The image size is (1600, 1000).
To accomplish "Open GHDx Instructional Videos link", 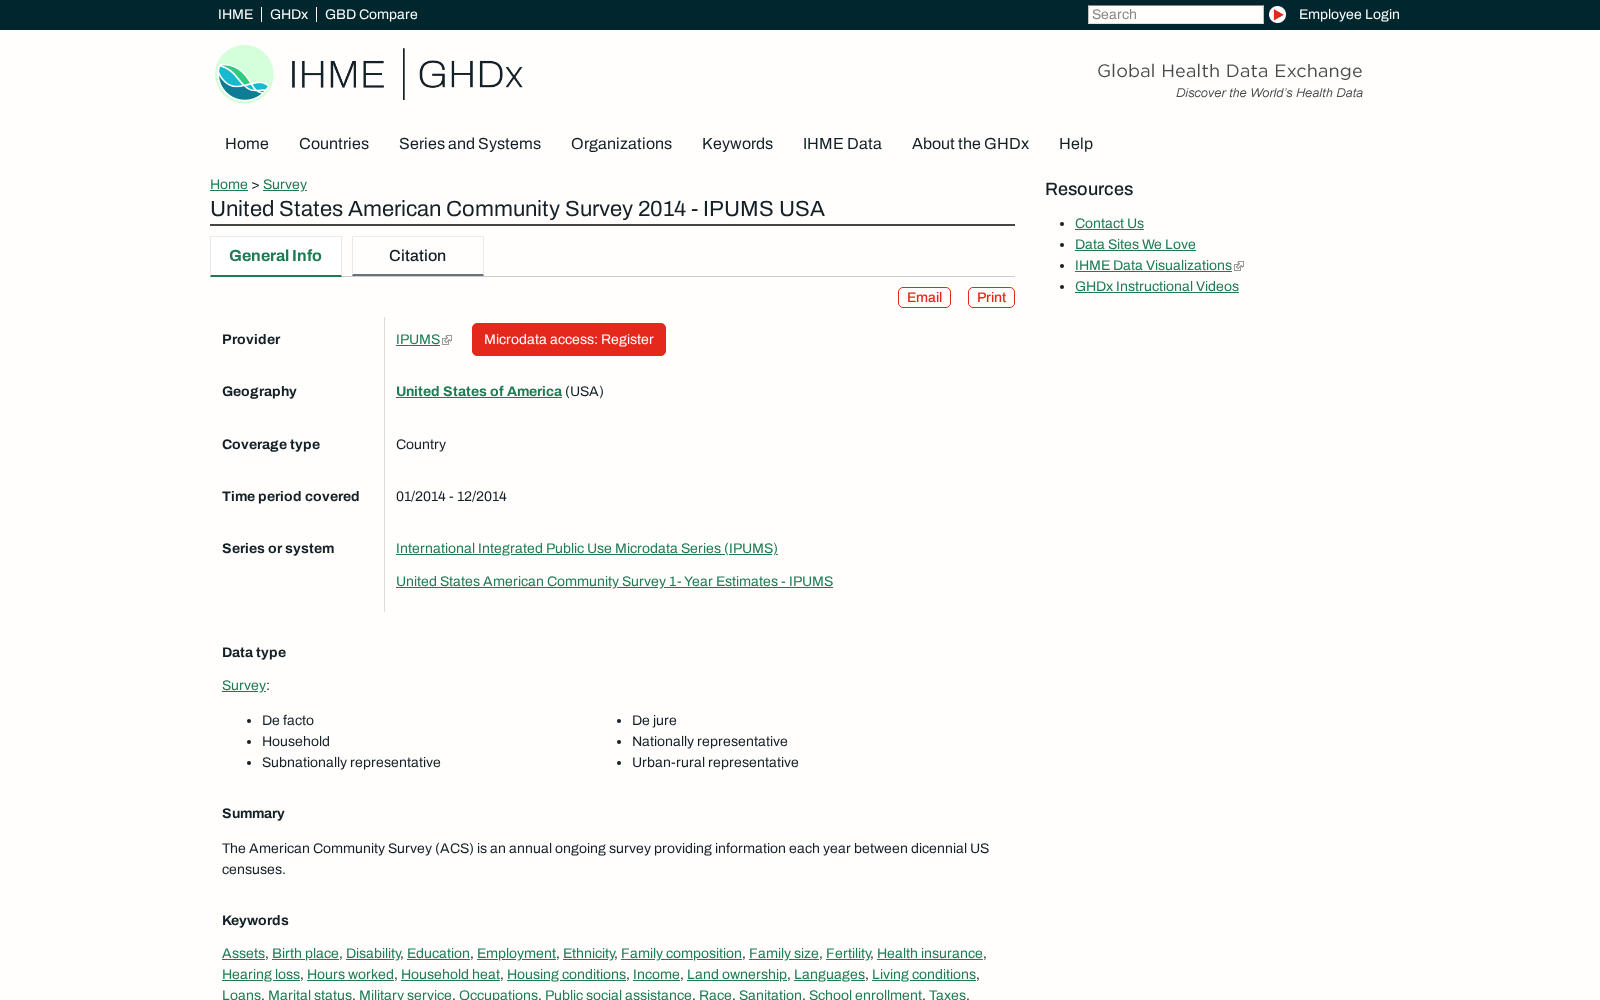I will coord(1157,286).
